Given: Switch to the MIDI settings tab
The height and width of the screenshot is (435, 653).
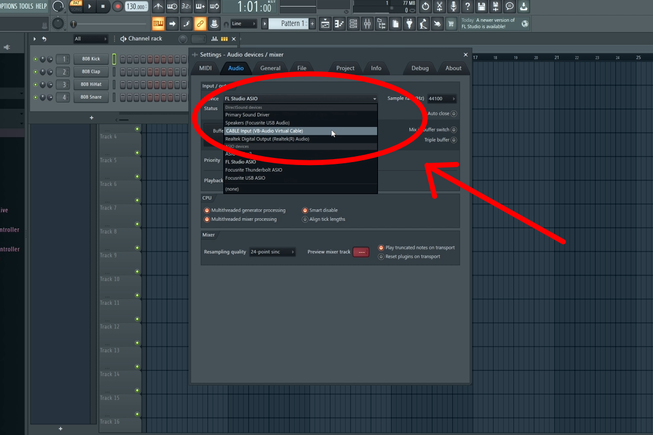Looking at the screenshot, I should click(x=205, y=68).
